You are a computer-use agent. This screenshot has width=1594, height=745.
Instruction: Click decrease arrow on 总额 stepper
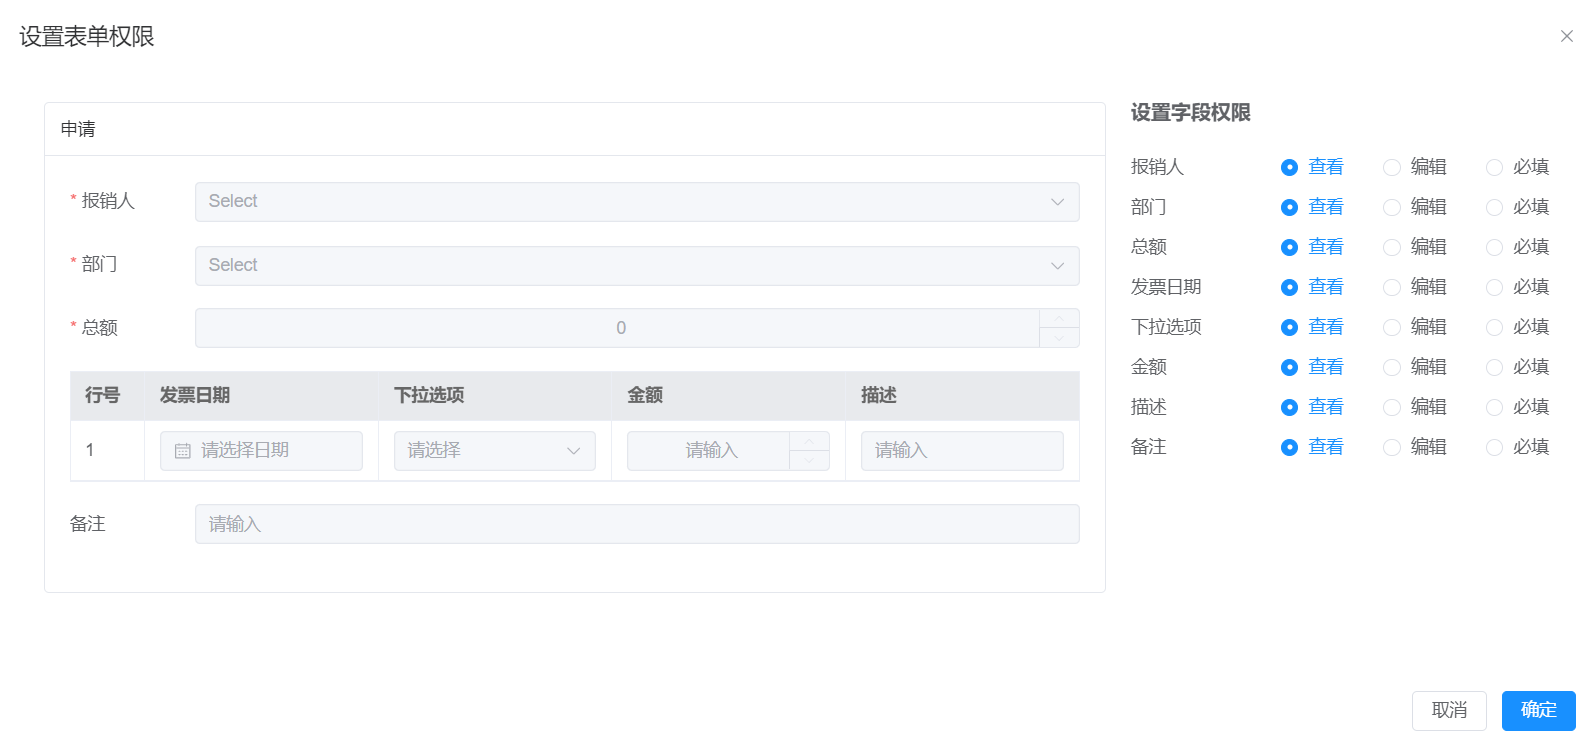(x=1059, y=338)
